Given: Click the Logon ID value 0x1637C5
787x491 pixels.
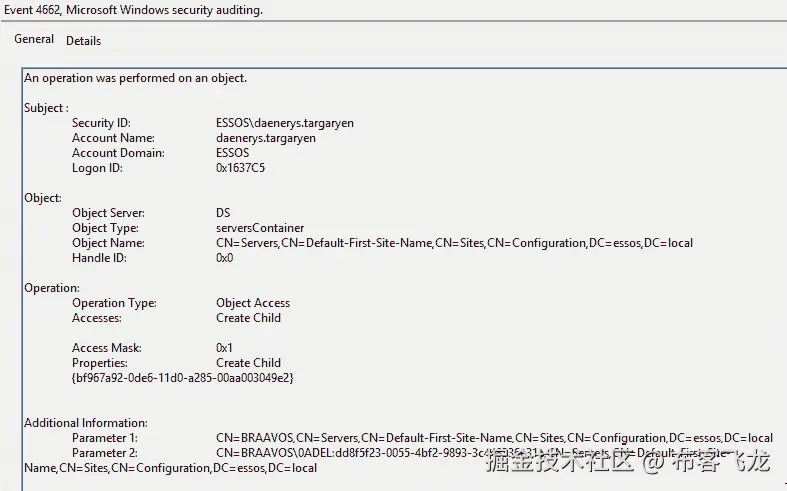Looking at the screenshot, I should (x=241, y=168).
